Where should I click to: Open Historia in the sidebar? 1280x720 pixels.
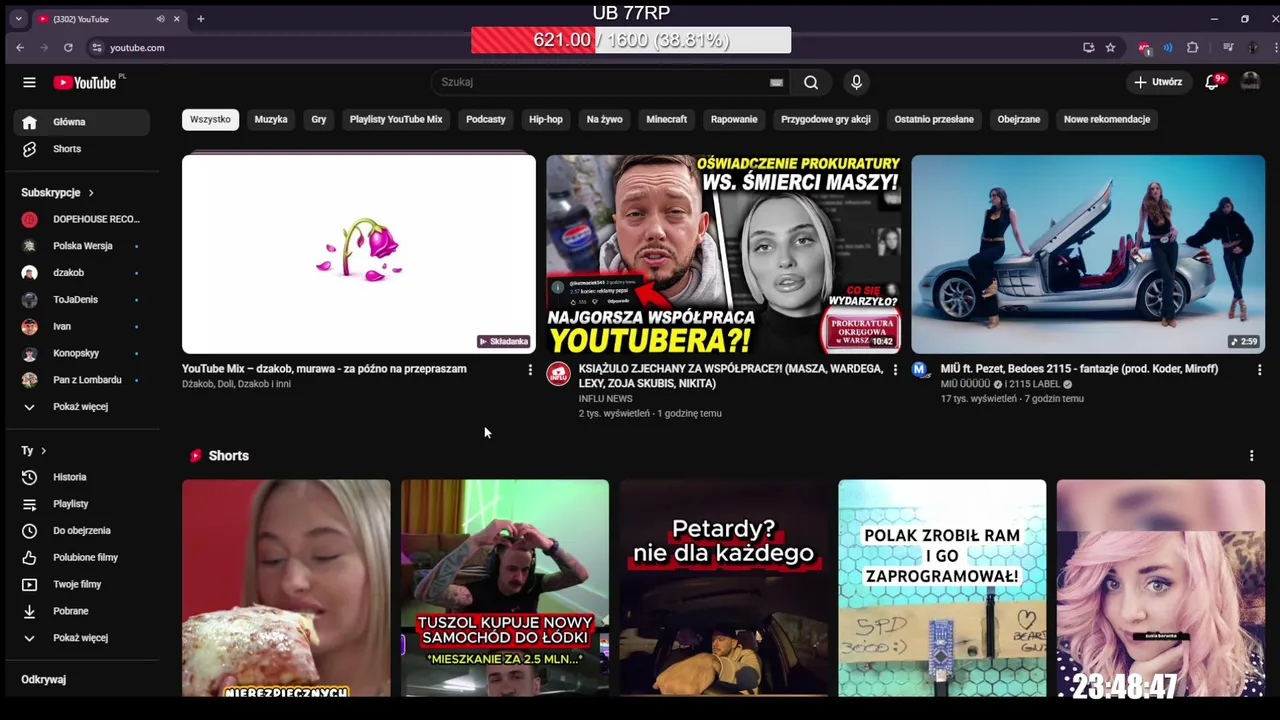coord(82,477)
